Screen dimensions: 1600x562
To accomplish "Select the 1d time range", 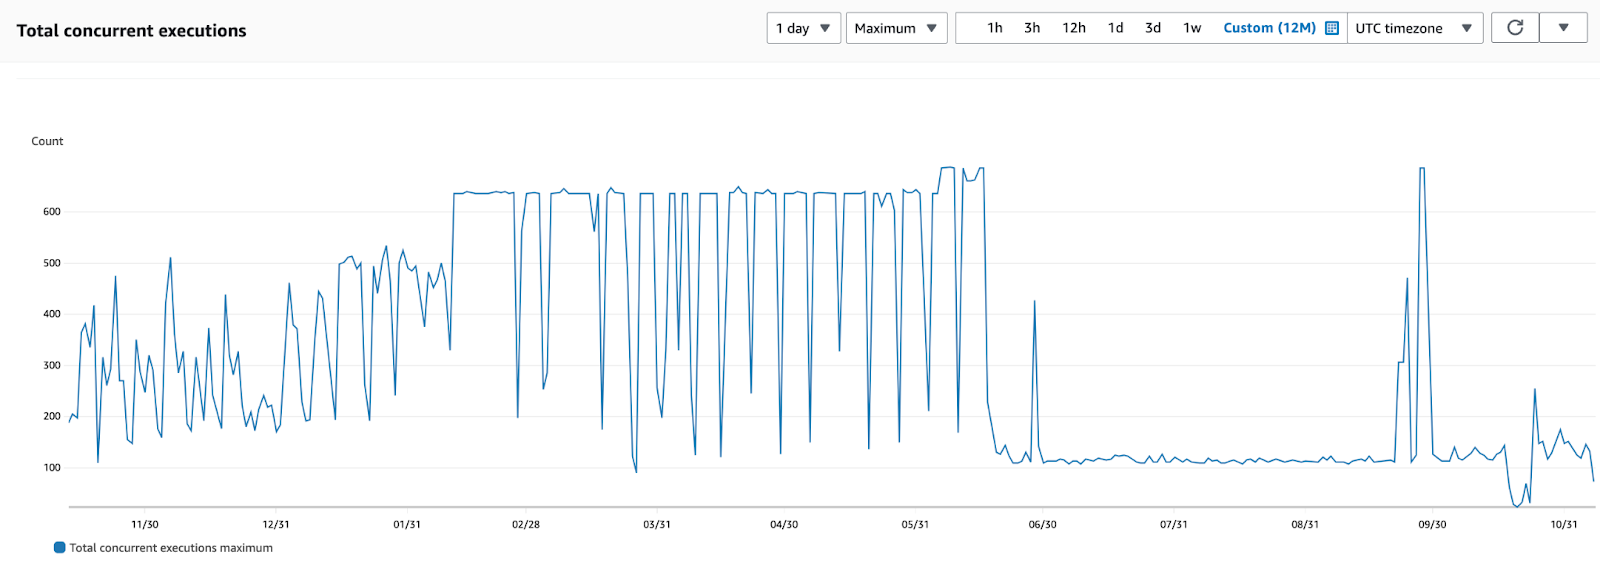I will (1116, 28).
